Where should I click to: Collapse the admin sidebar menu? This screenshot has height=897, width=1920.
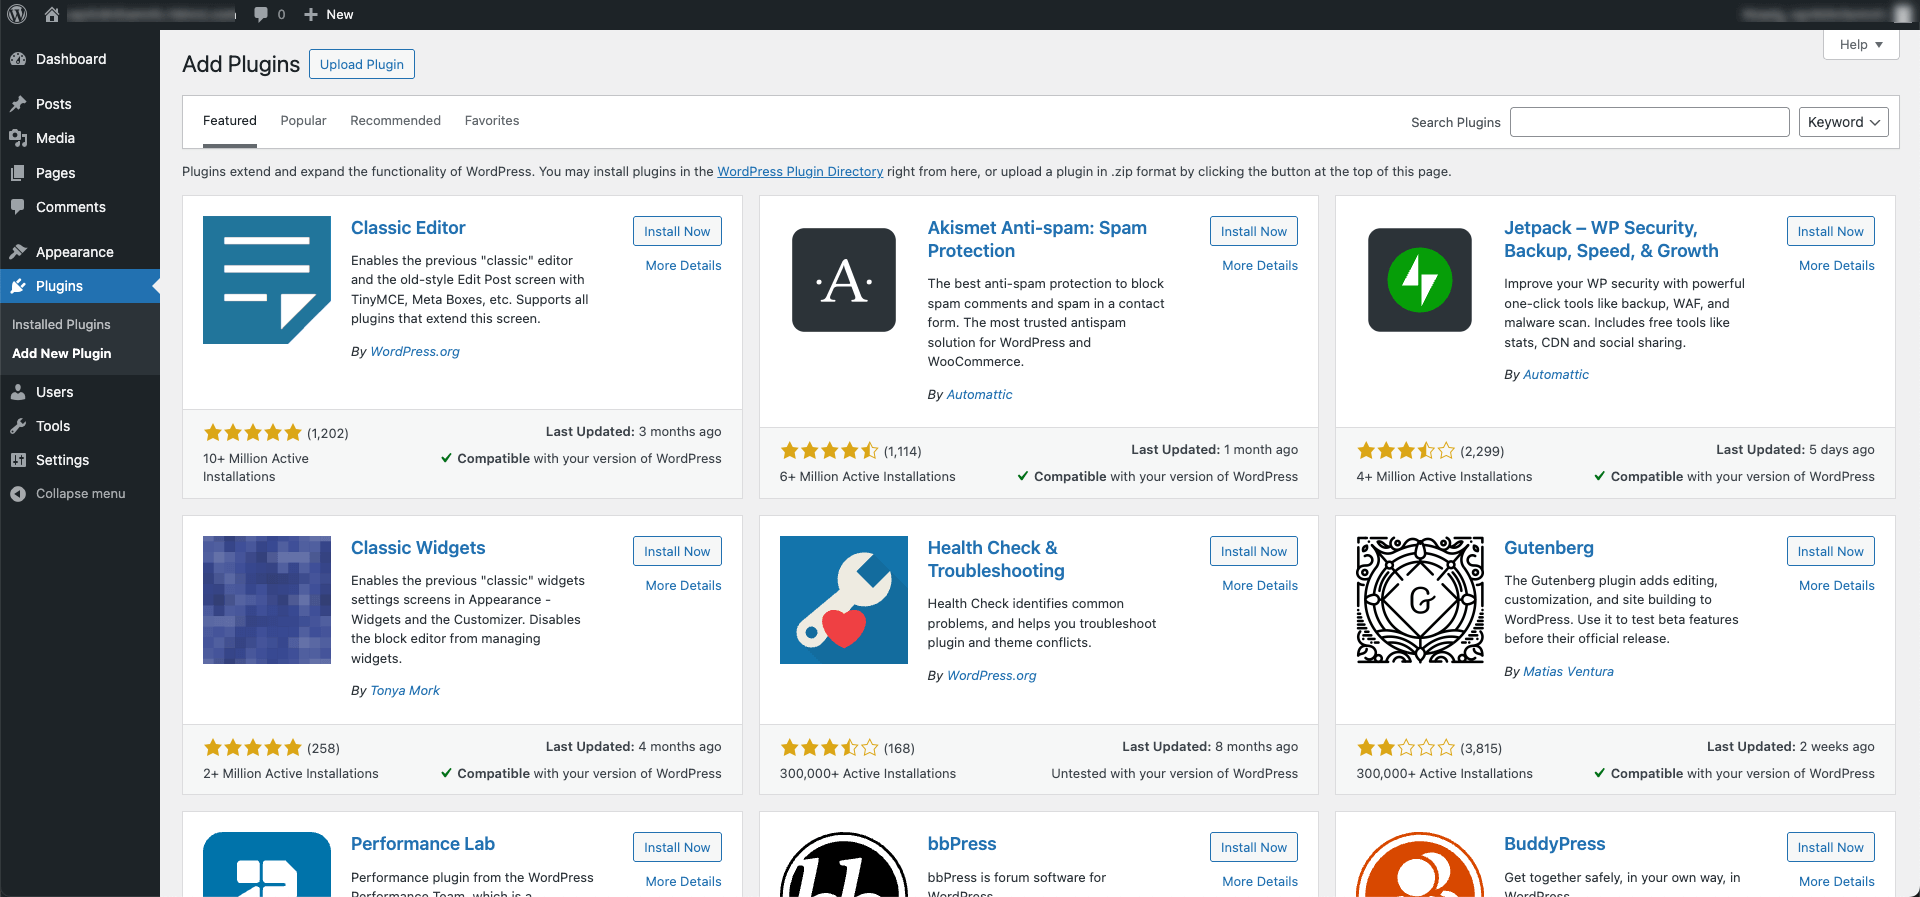pyautogui.click(x=80, y=494)
